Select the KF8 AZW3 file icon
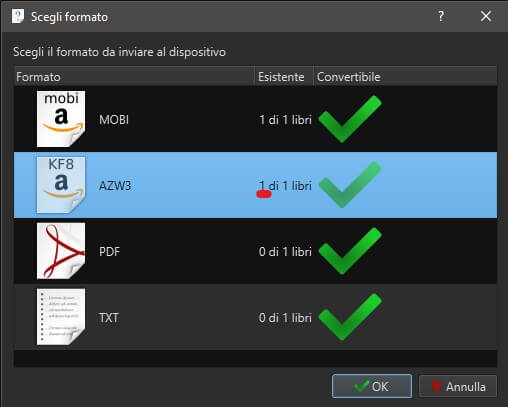This screenshot has width=508, height=407. coord(61,185)
